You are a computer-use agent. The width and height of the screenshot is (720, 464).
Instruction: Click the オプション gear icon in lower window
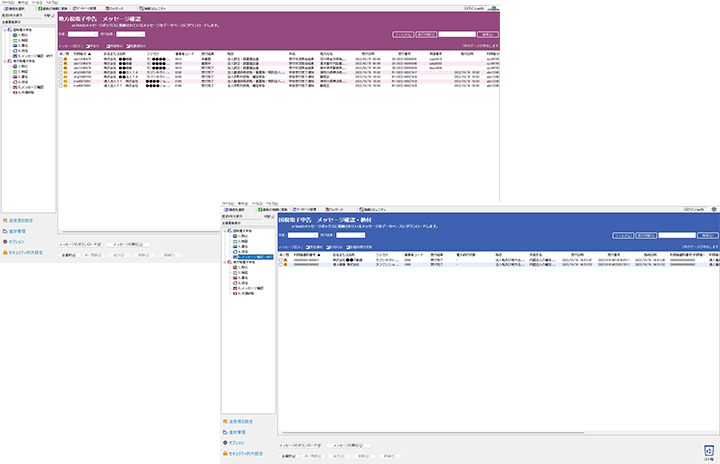pos(225,442)
